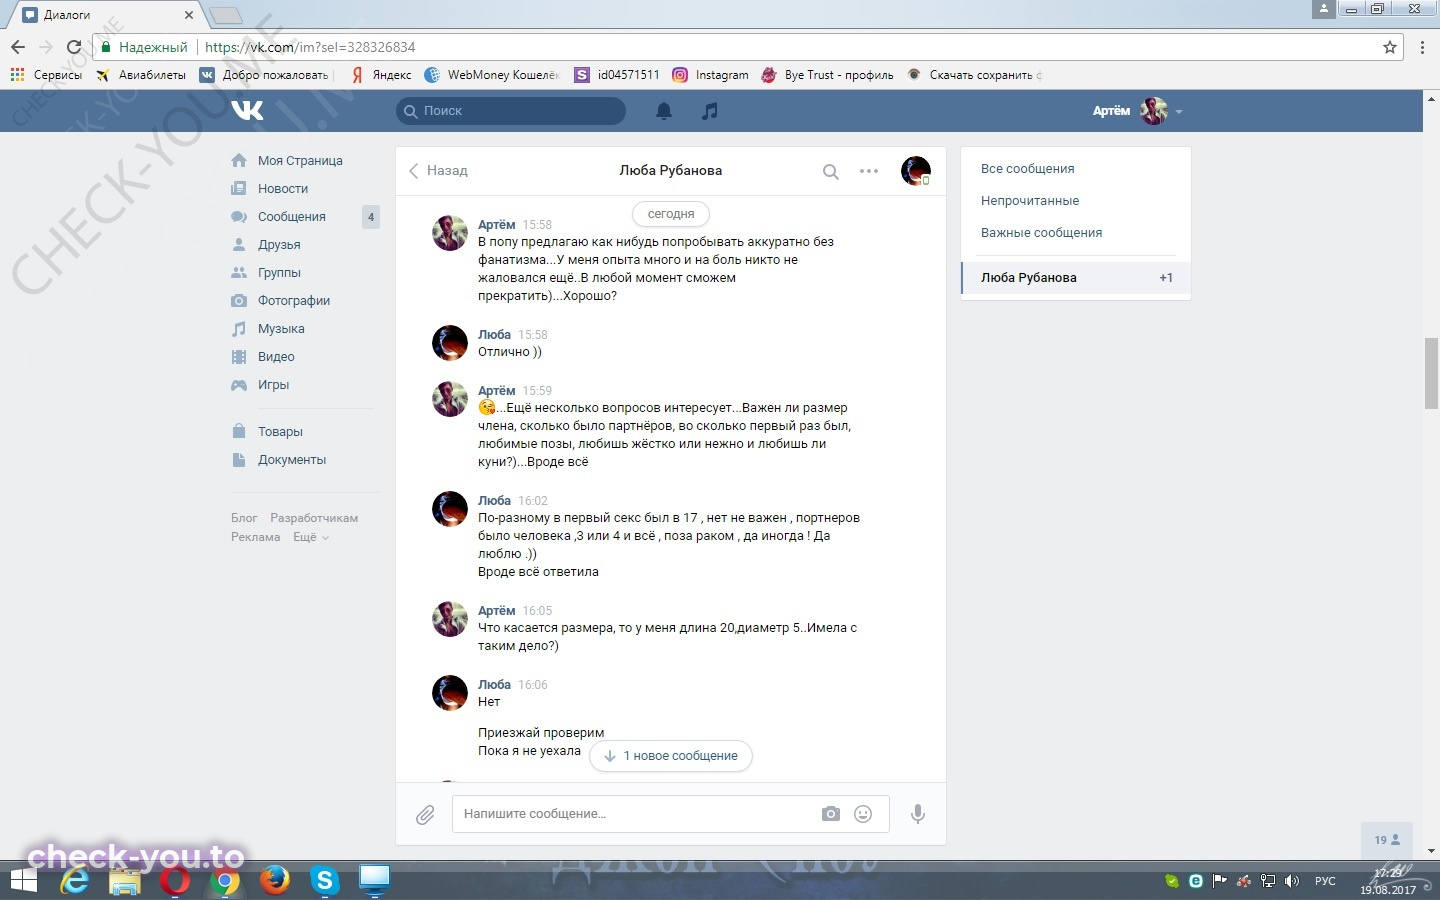Click the browser back arrow
This screenshot has width=1440, height=900.
(18, 47)
